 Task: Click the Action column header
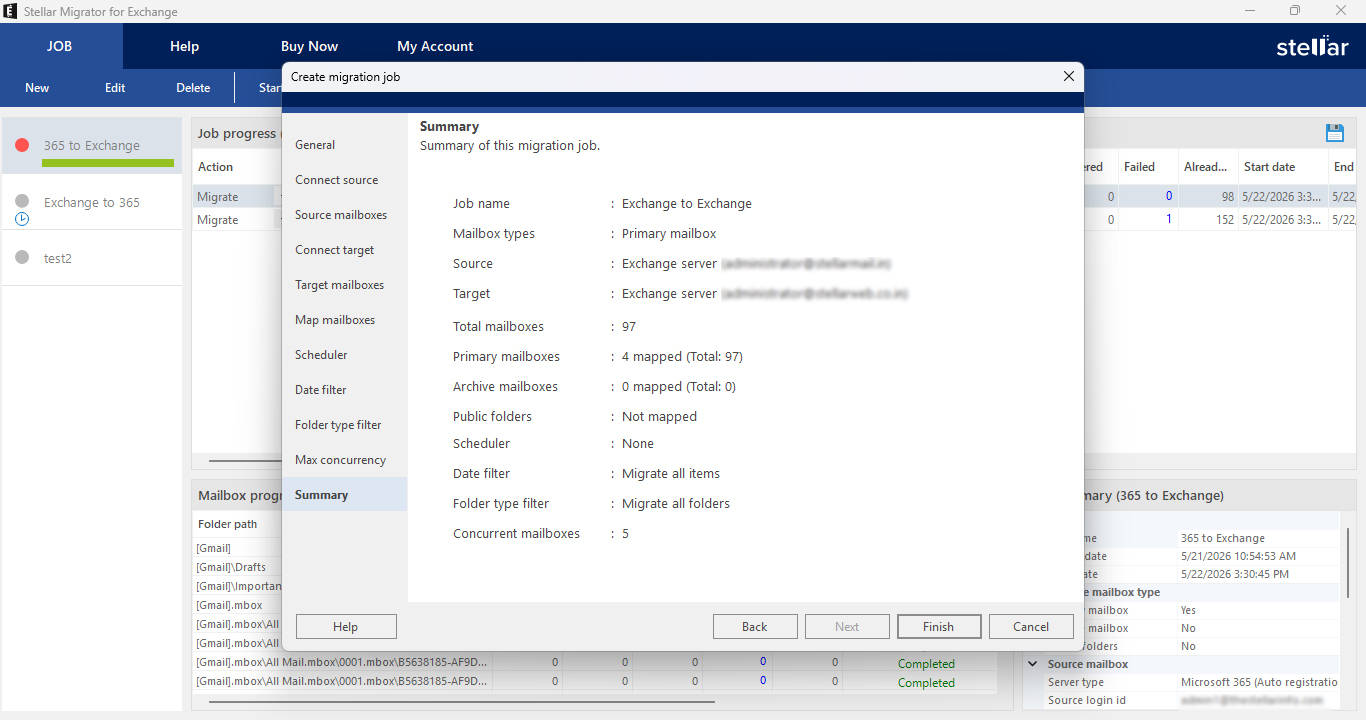(215, 167)
